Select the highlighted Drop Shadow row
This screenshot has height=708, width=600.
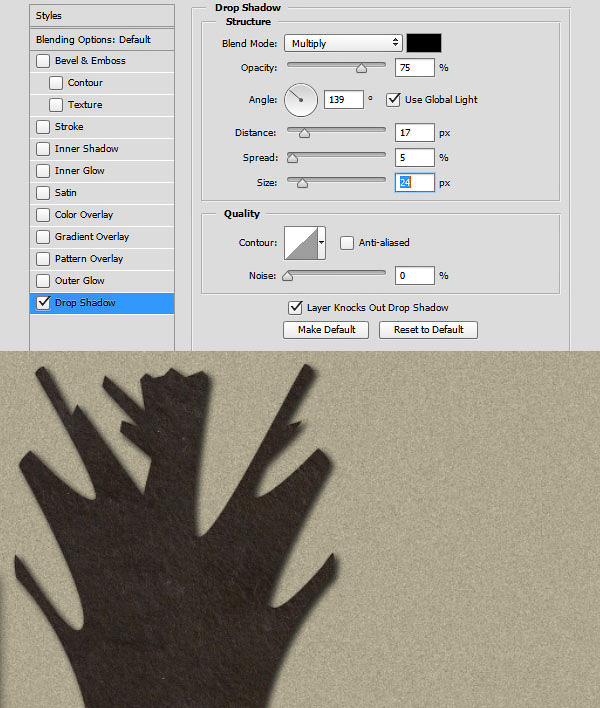click(102, 303)
